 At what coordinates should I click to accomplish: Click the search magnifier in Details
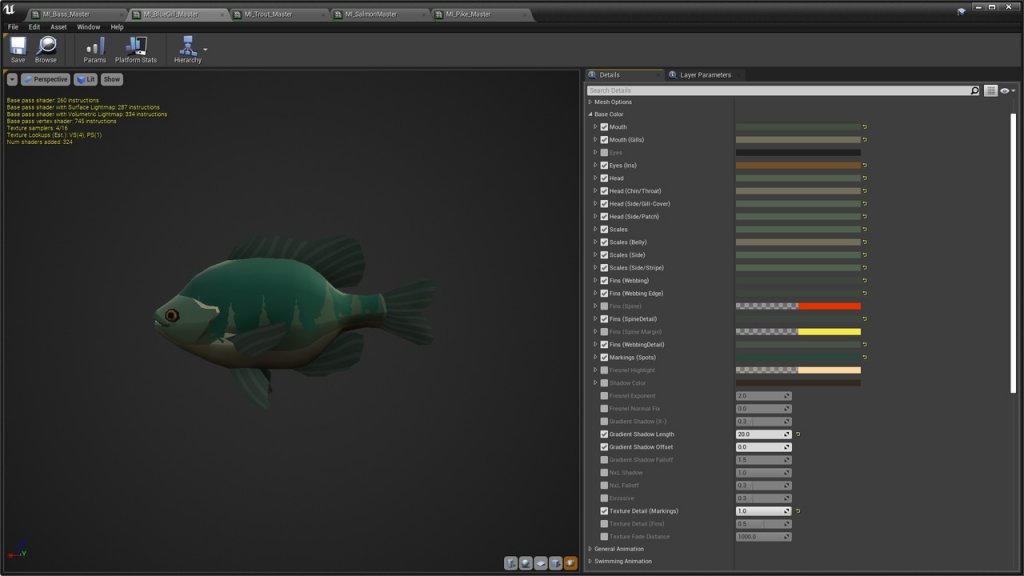click(975, 91)
